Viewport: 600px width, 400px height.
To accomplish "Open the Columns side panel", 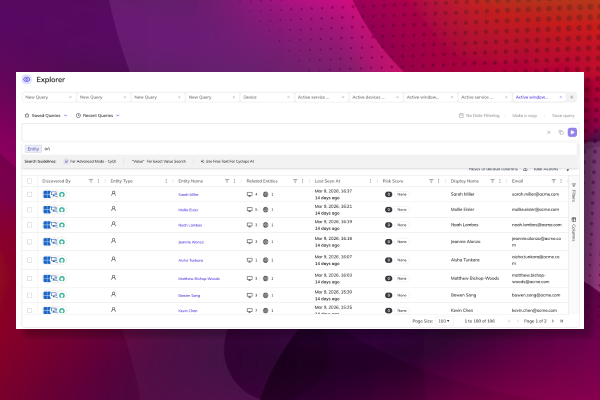I will click(574, 229).
